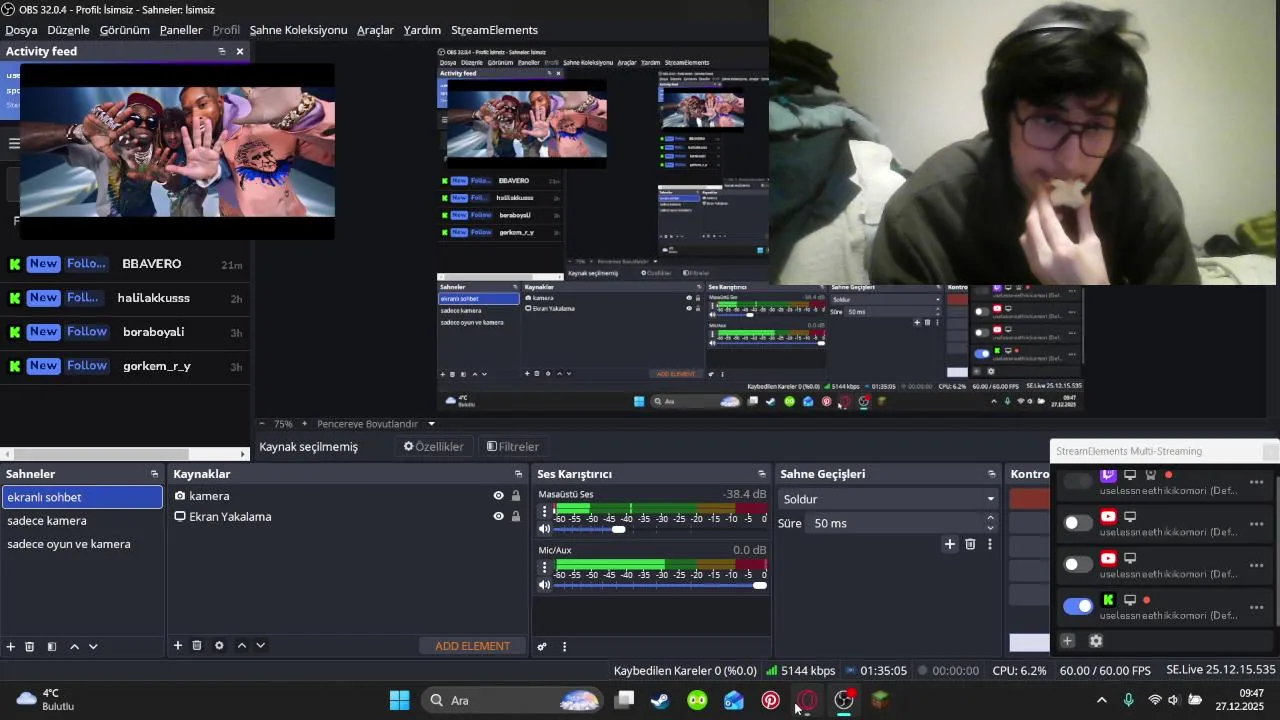Image resolution: width=1280 pixels, height=720 pixels.
Task: Select the sadece oyun ve kamera scene
Action: pyautogui.click(x=82, y=544)
